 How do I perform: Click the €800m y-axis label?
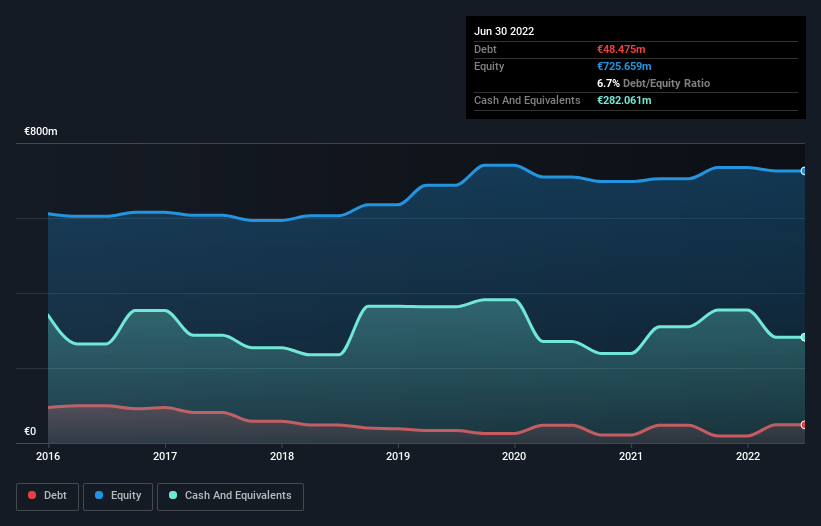(x=41, y=131)
